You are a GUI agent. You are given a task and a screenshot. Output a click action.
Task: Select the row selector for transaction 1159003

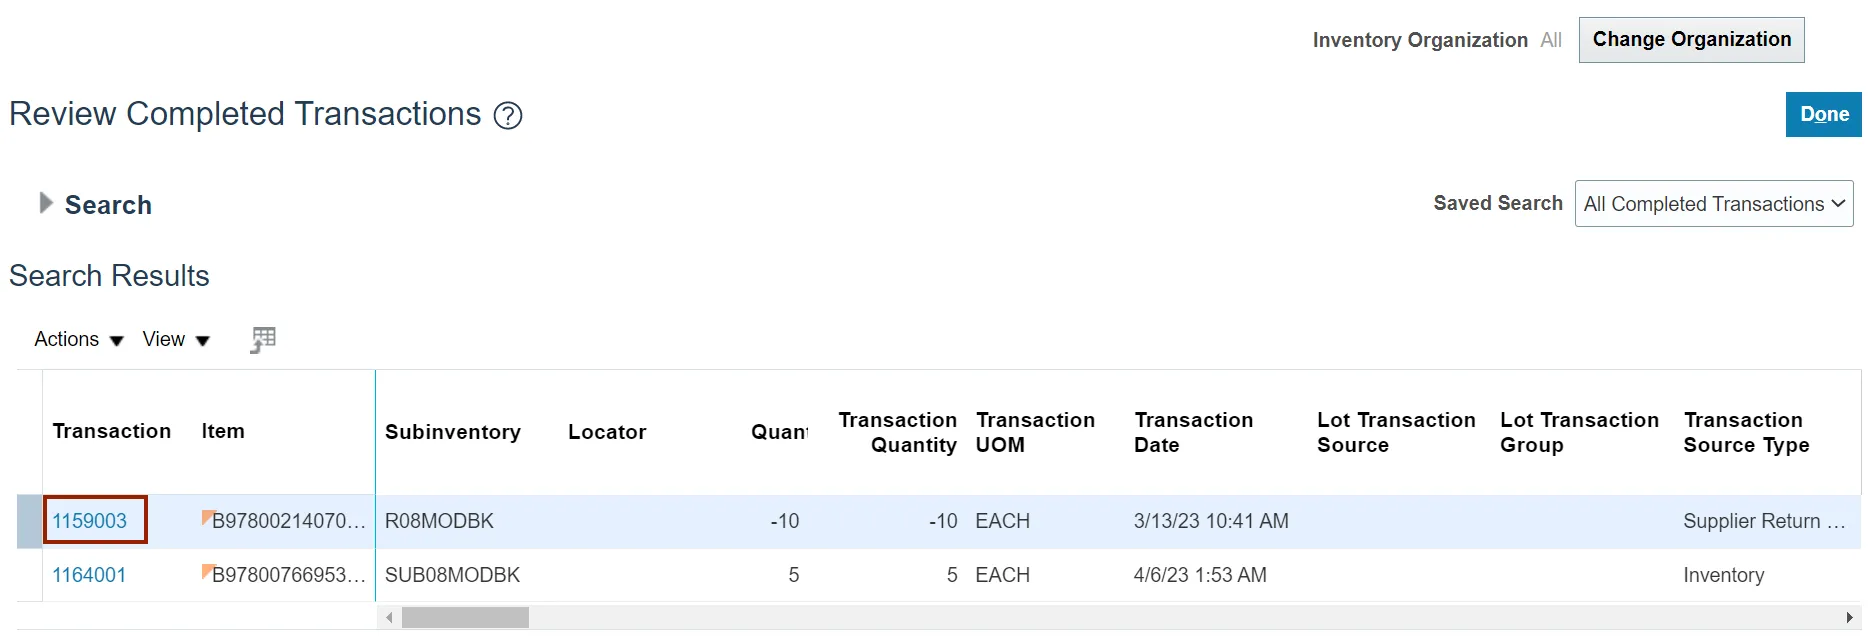29,521
